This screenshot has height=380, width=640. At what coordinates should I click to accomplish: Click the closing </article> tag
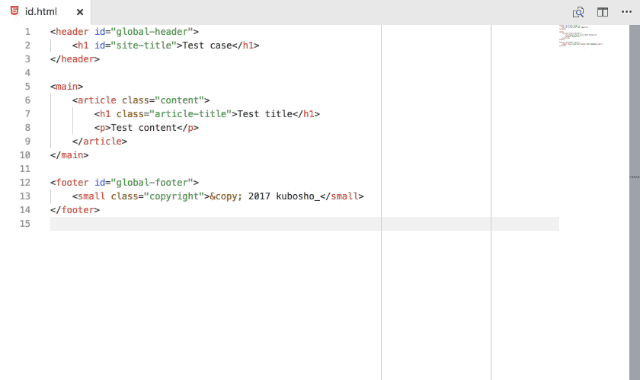pyautogui.click(x=100, y=141)
